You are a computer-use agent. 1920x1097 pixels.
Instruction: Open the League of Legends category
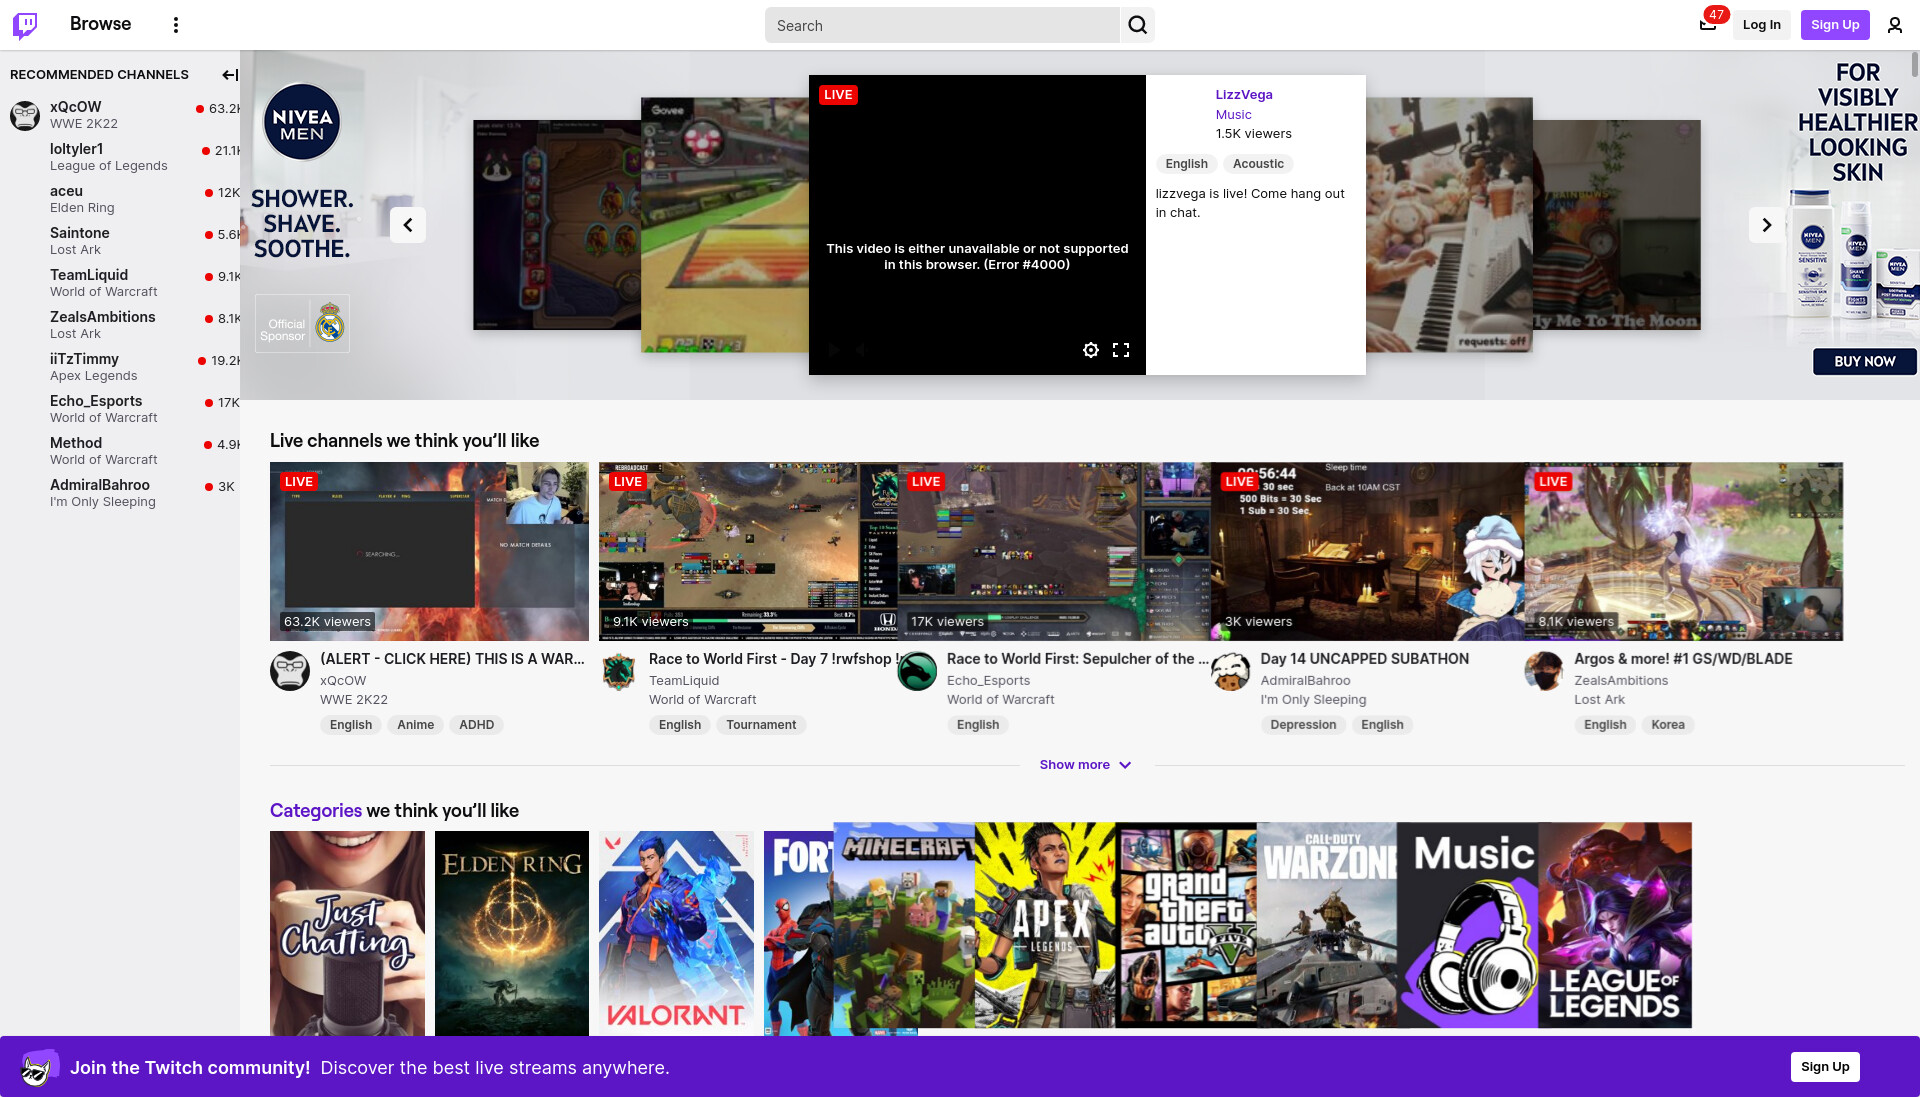point(1615,926)
